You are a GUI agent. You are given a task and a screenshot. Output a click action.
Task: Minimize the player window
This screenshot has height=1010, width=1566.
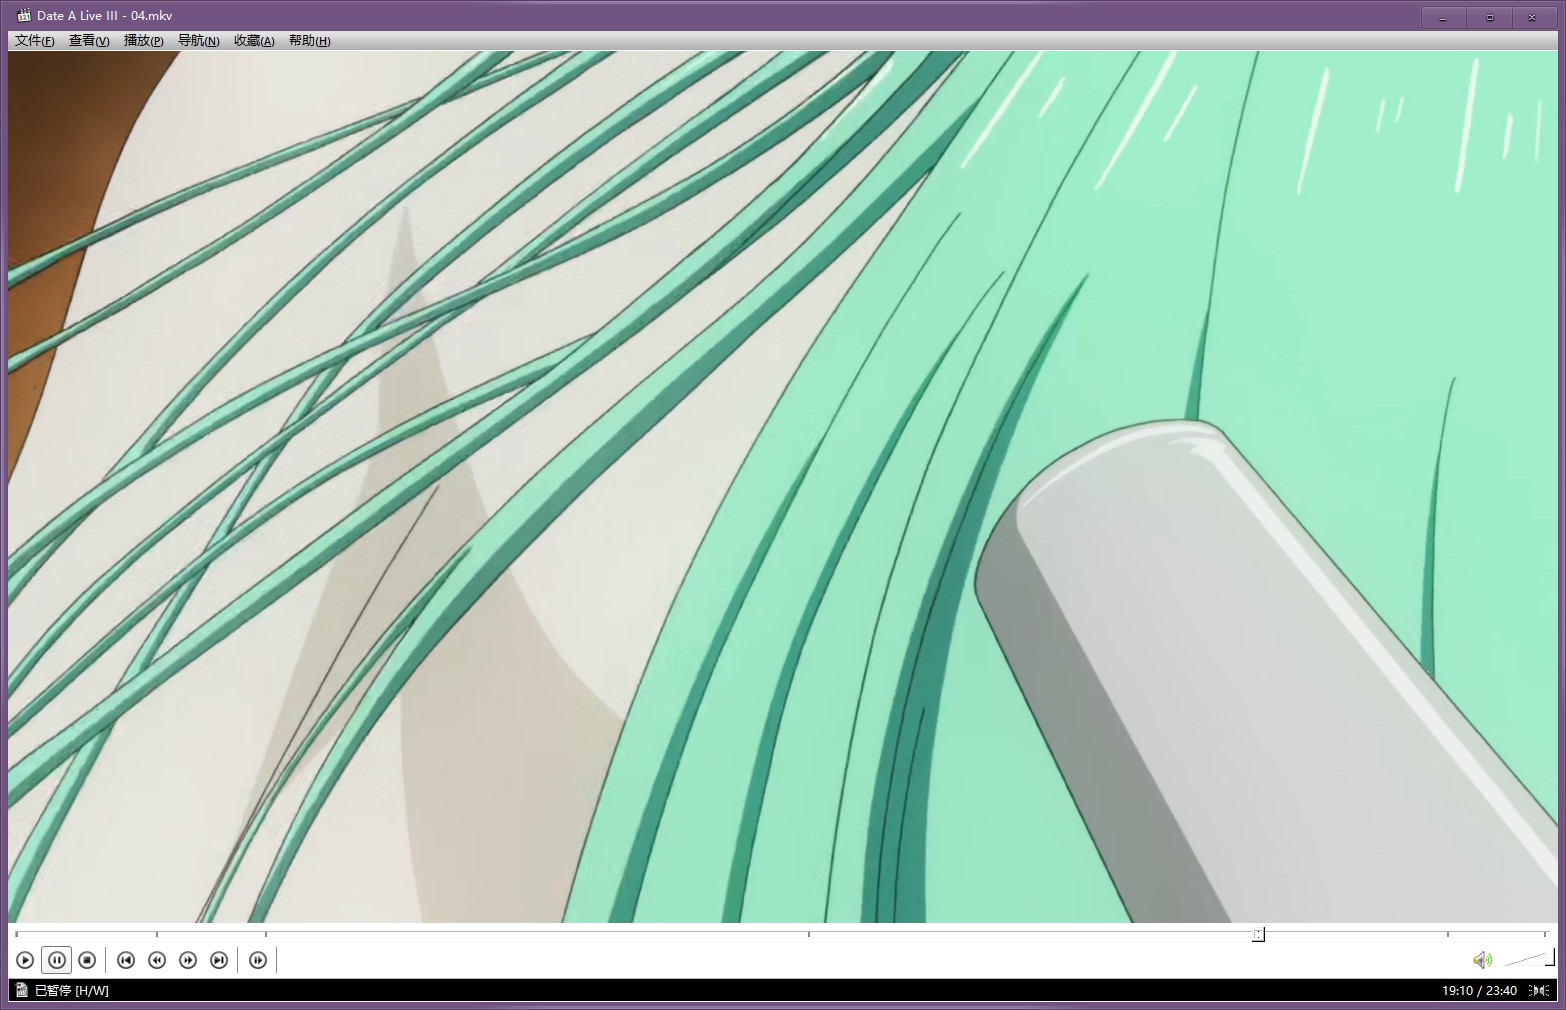click(x=1443, y=17)
